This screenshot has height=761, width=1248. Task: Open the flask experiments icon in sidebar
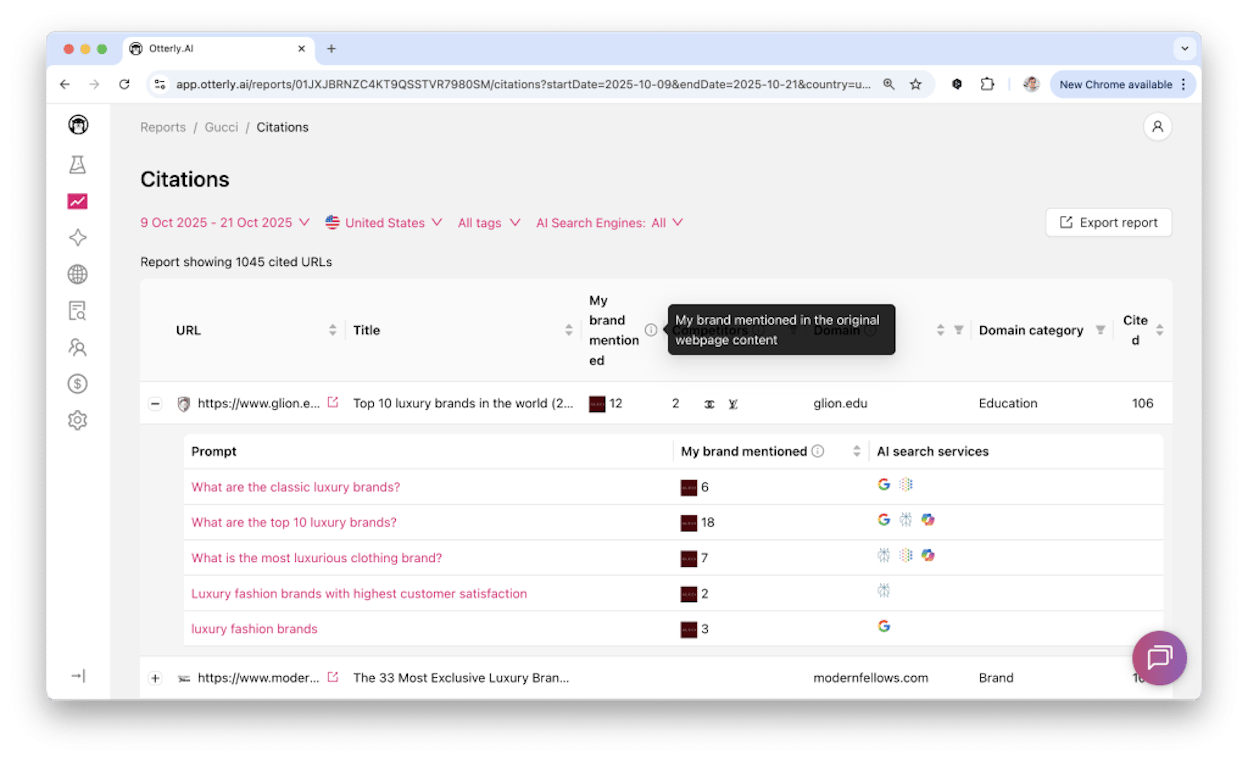[x=78, y=165]
